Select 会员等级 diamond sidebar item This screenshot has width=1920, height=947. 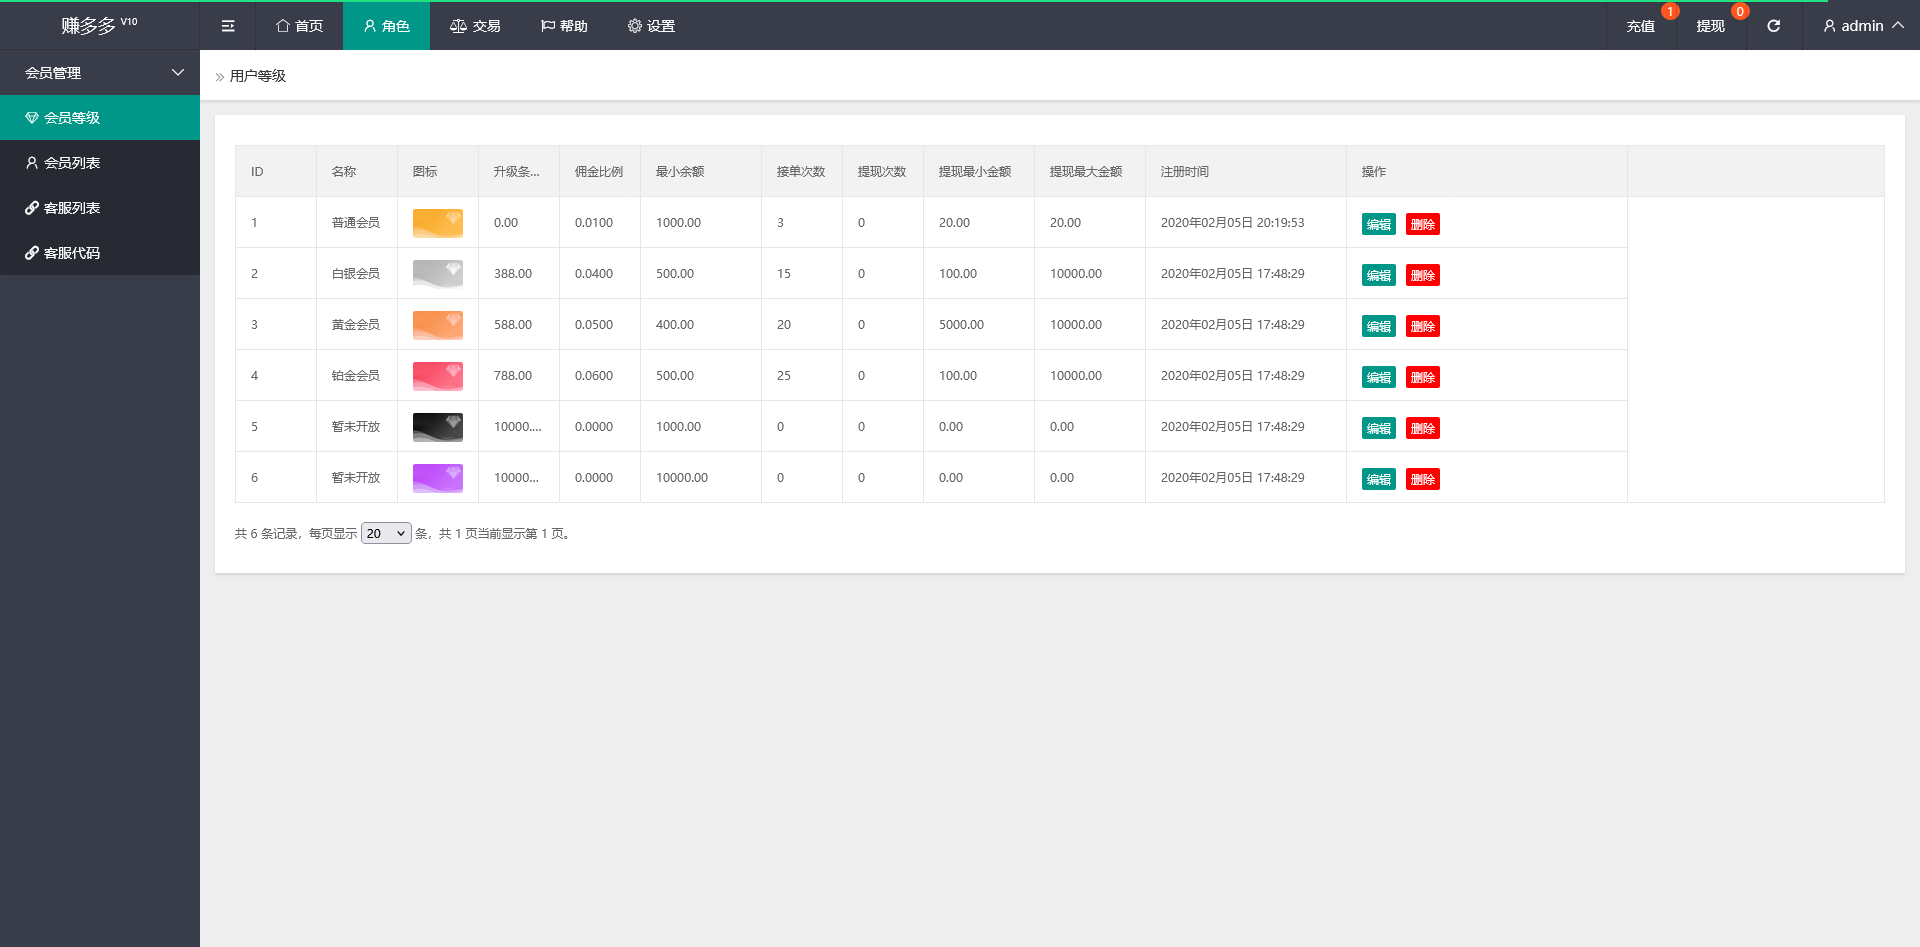pos(72,118)
